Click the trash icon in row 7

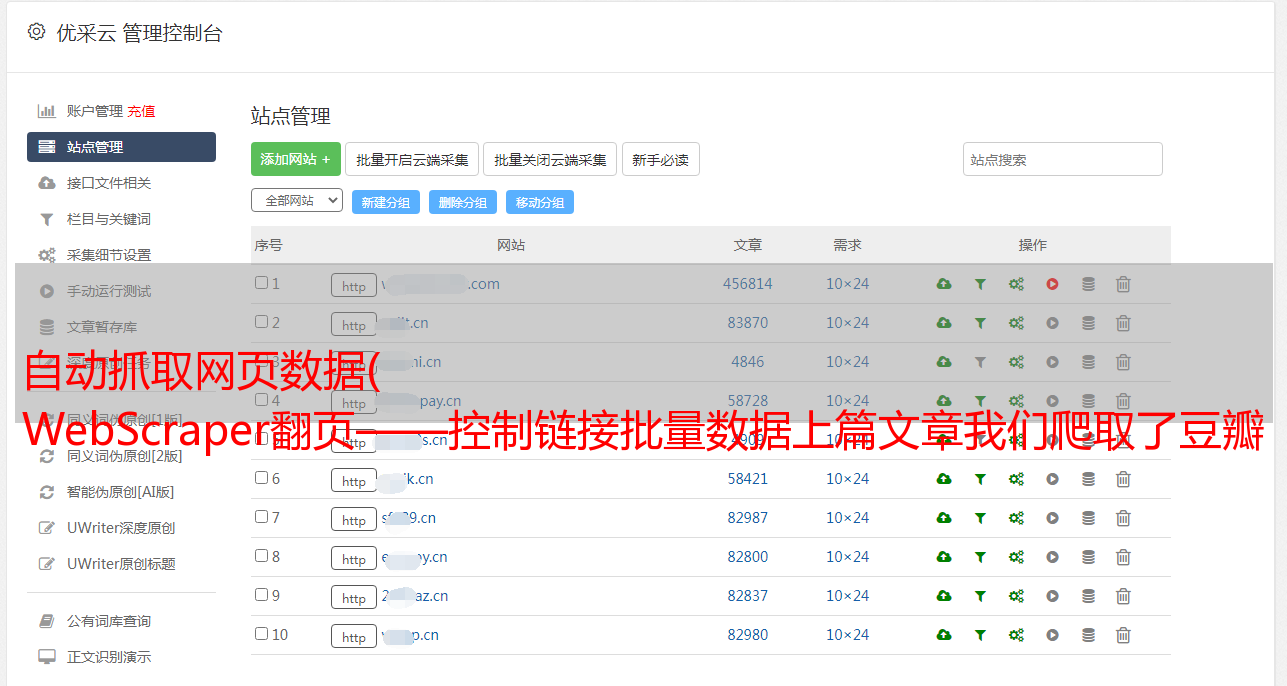point(1123,518)
